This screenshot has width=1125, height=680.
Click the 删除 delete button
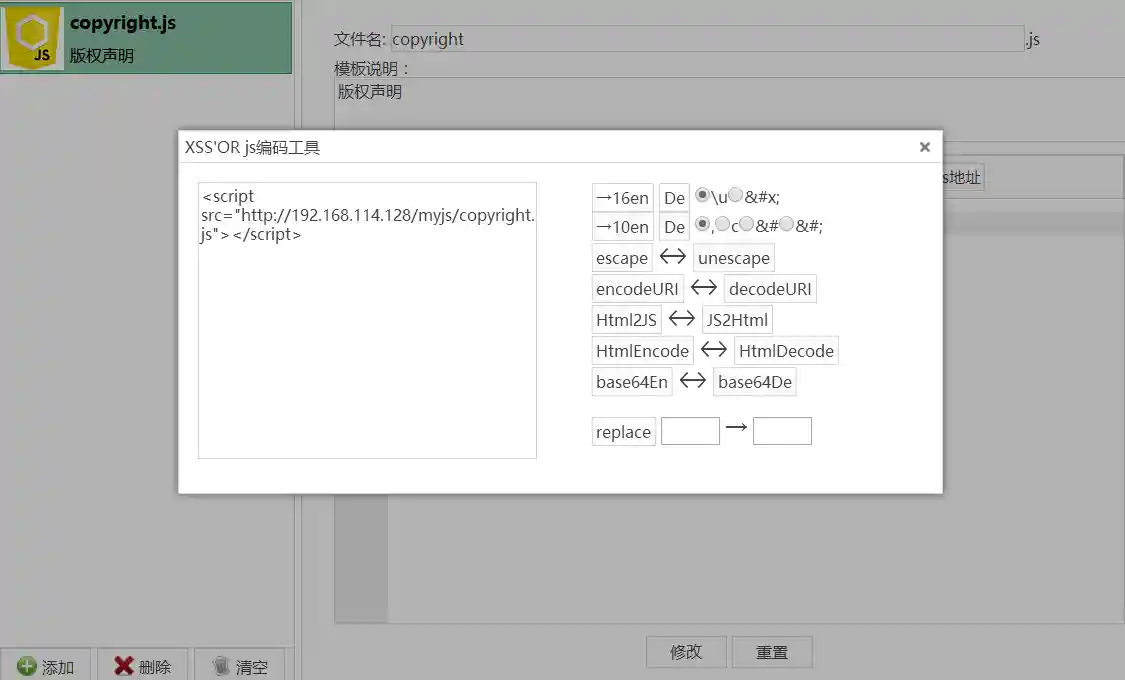tap(143, 666)
